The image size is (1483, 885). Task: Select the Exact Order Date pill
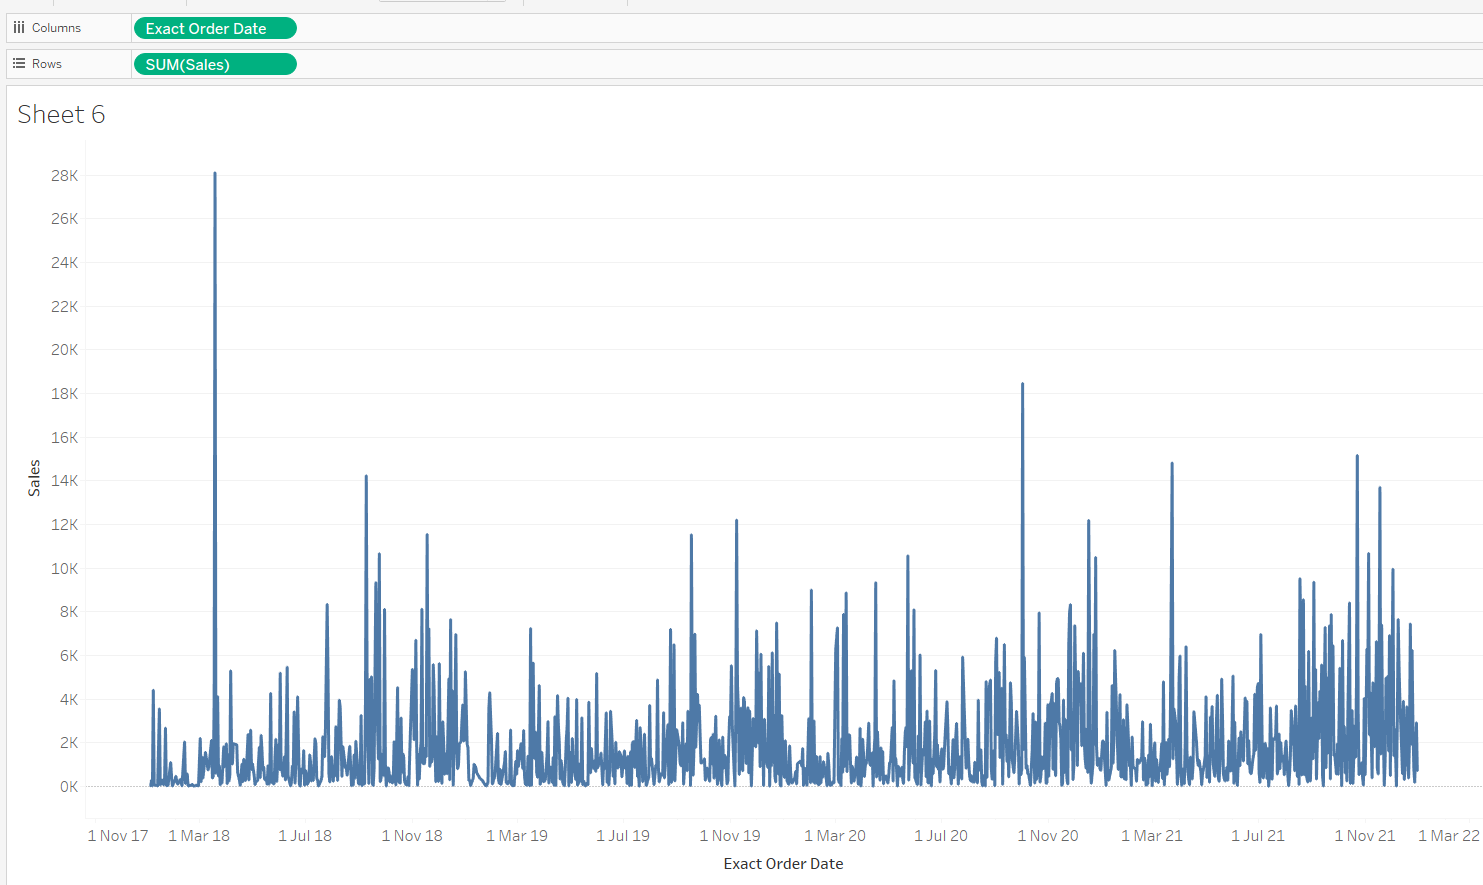(x=215, y=28)
